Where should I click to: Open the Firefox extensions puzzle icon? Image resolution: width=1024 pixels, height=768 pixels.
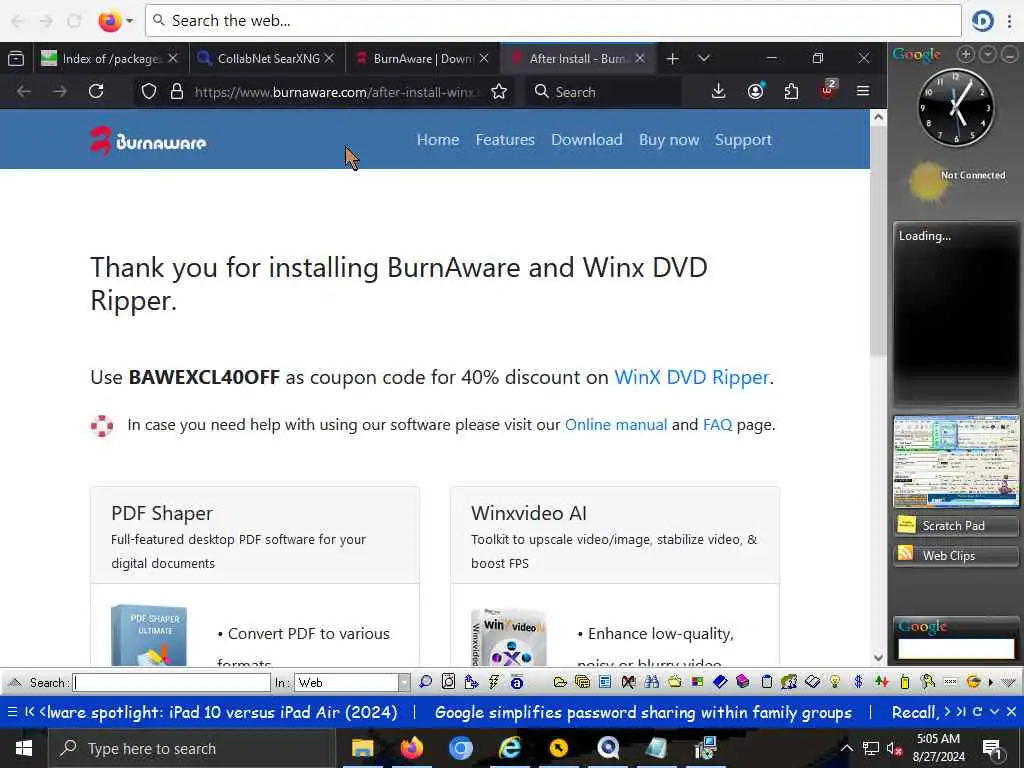791,91
